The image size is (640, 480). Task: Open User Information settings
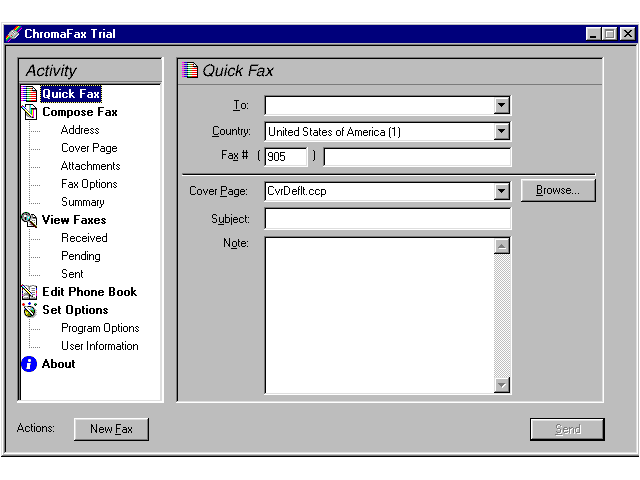point(99,346)
